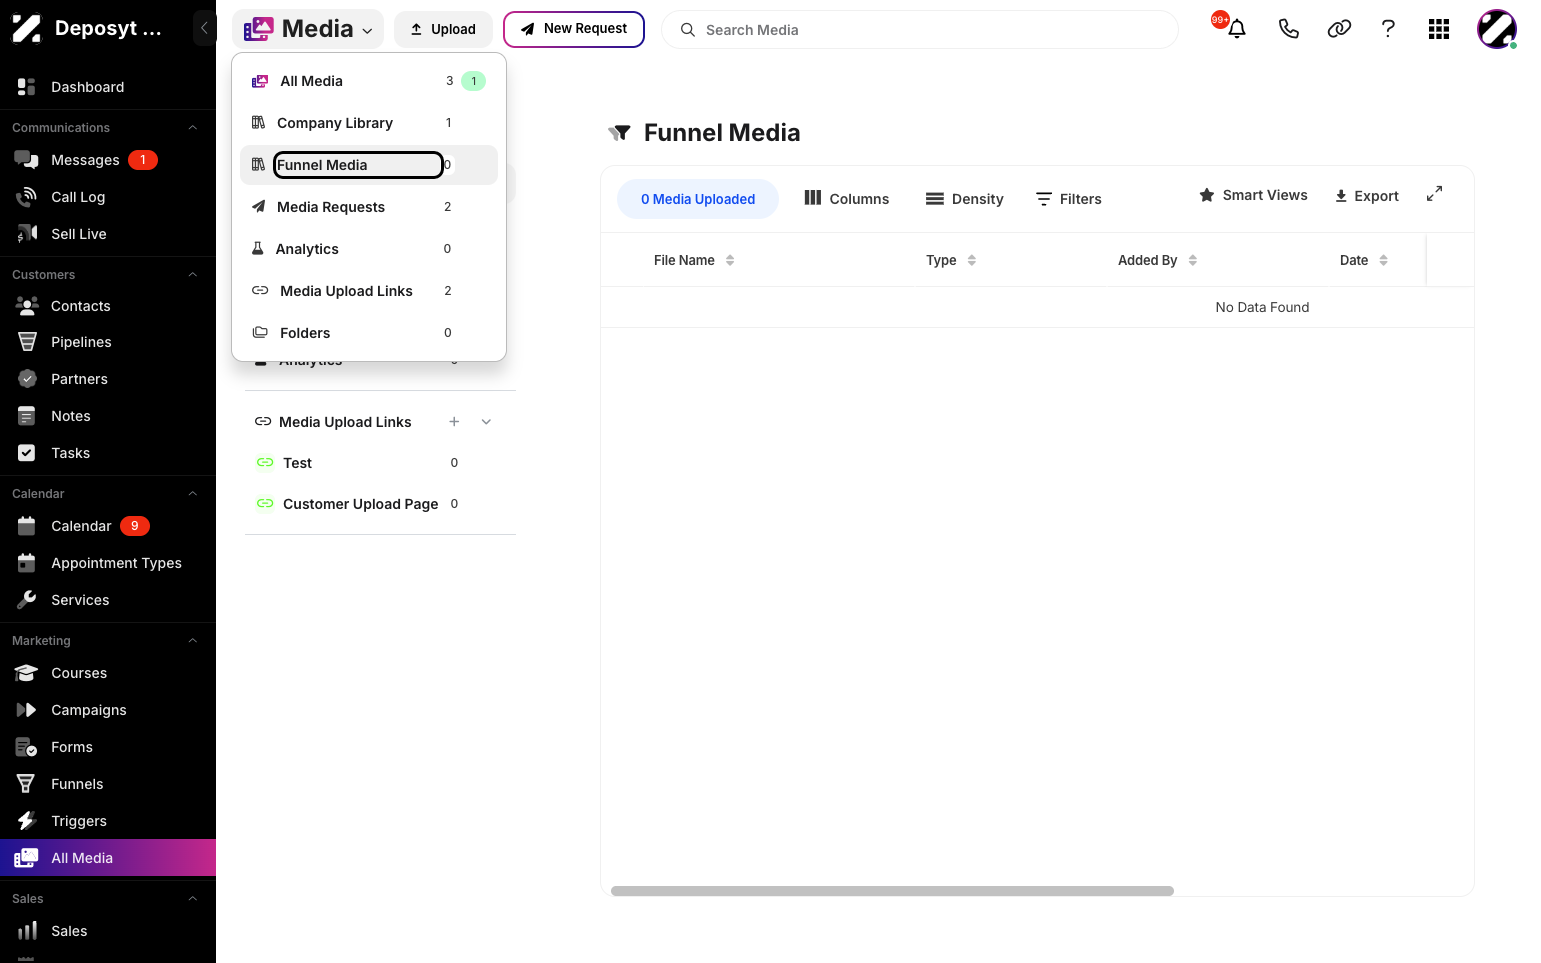Select All Media in dropdown menu

click(x=369, y=81)
